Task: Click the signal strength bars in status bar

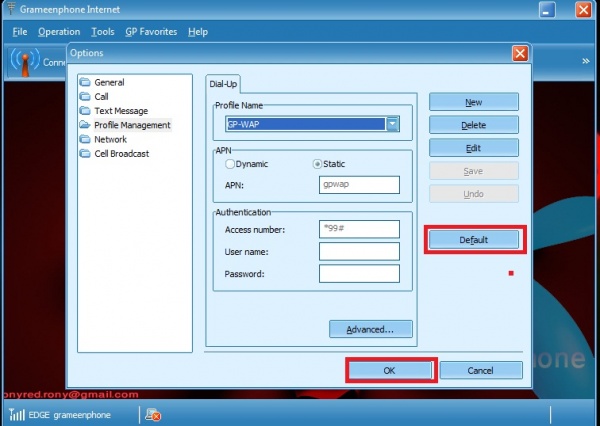Action: (x=17, y=414)
